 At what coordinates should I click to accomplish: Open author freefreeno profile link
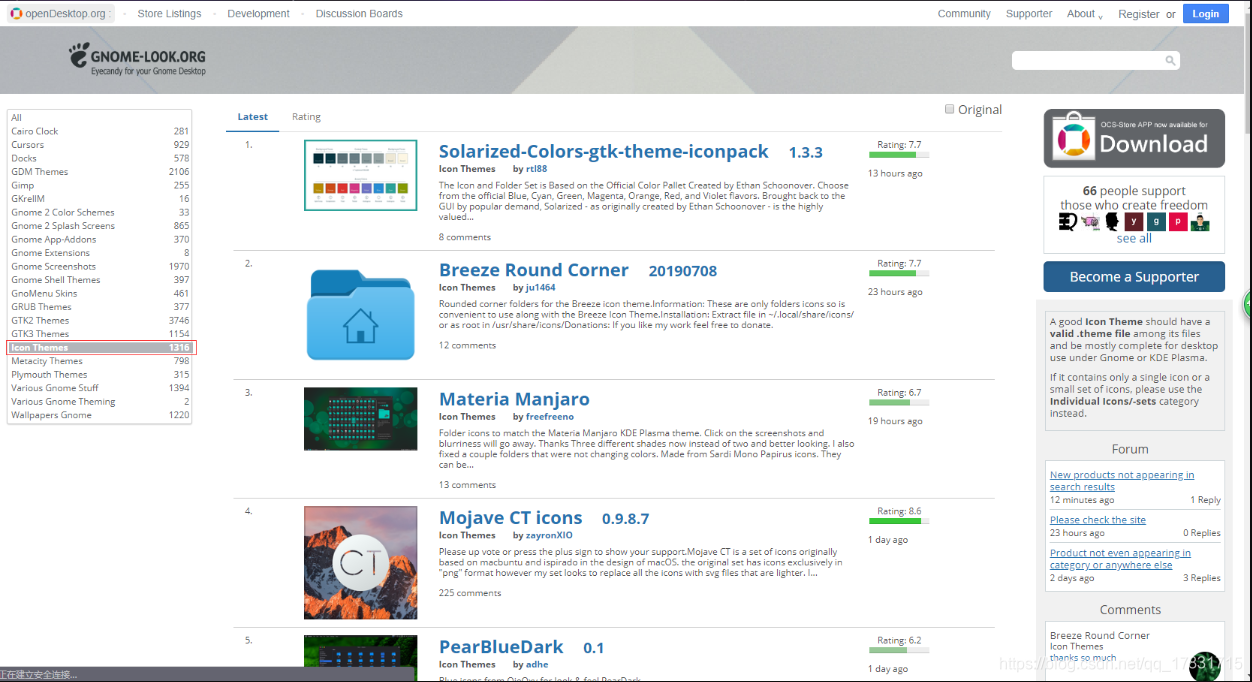pos(549,417)
